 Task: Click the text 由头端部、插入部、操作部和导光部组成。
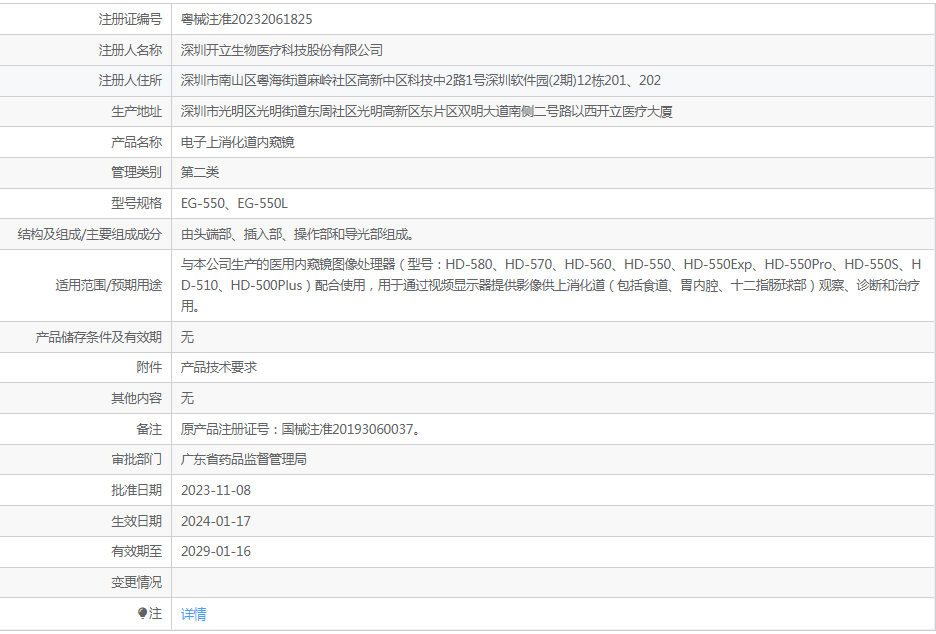pos(298,235)
